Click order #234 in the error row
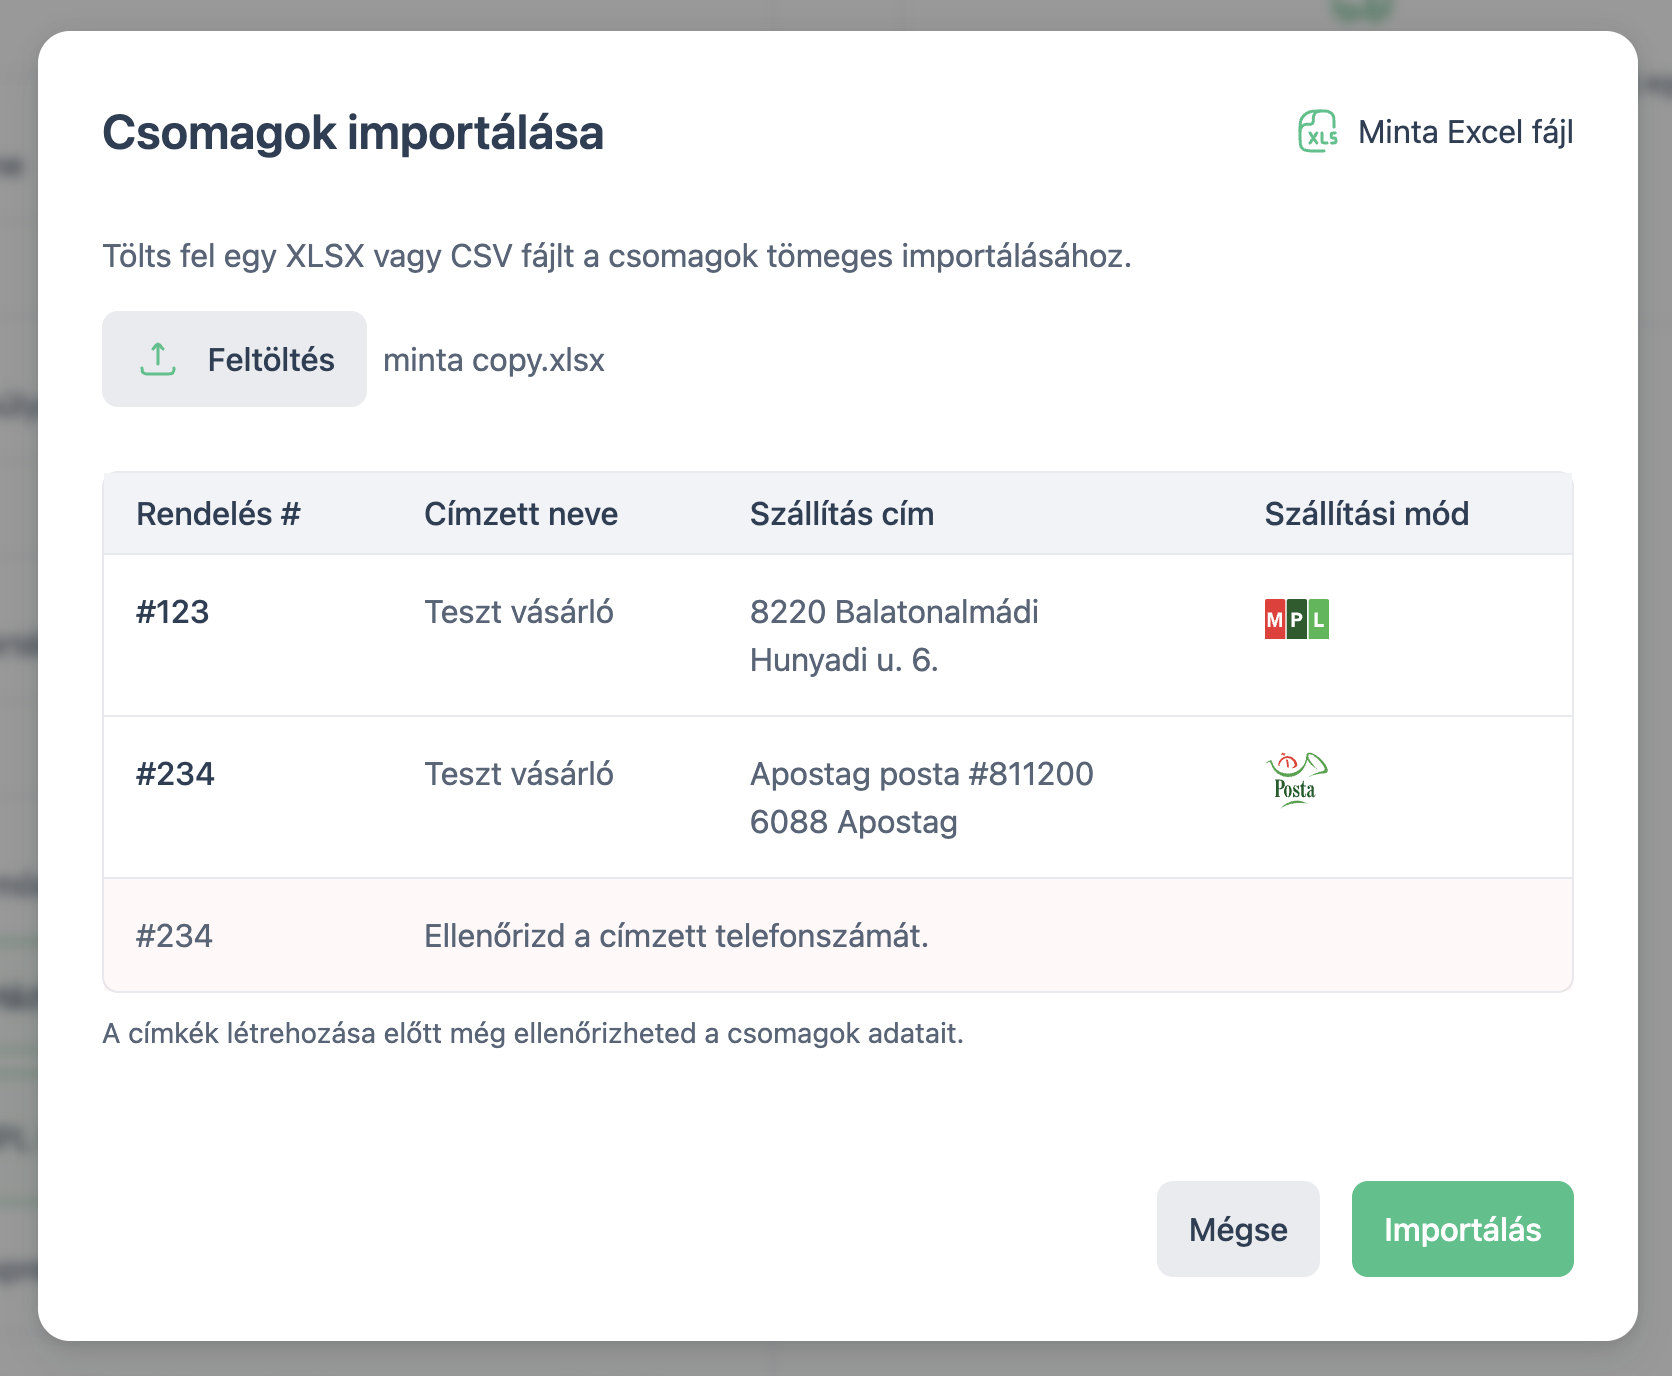Screen dimensions: 1672x1376 pyautogui.click(x=174, y=936)
